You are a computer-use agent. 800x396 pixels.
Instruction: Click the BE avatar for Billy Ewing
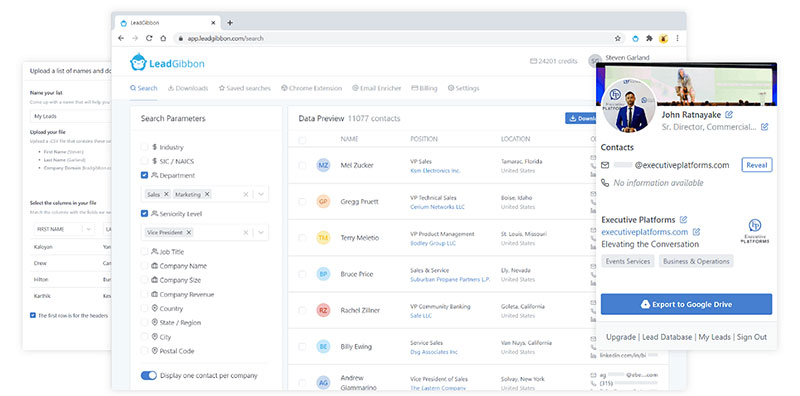[323, 346]
